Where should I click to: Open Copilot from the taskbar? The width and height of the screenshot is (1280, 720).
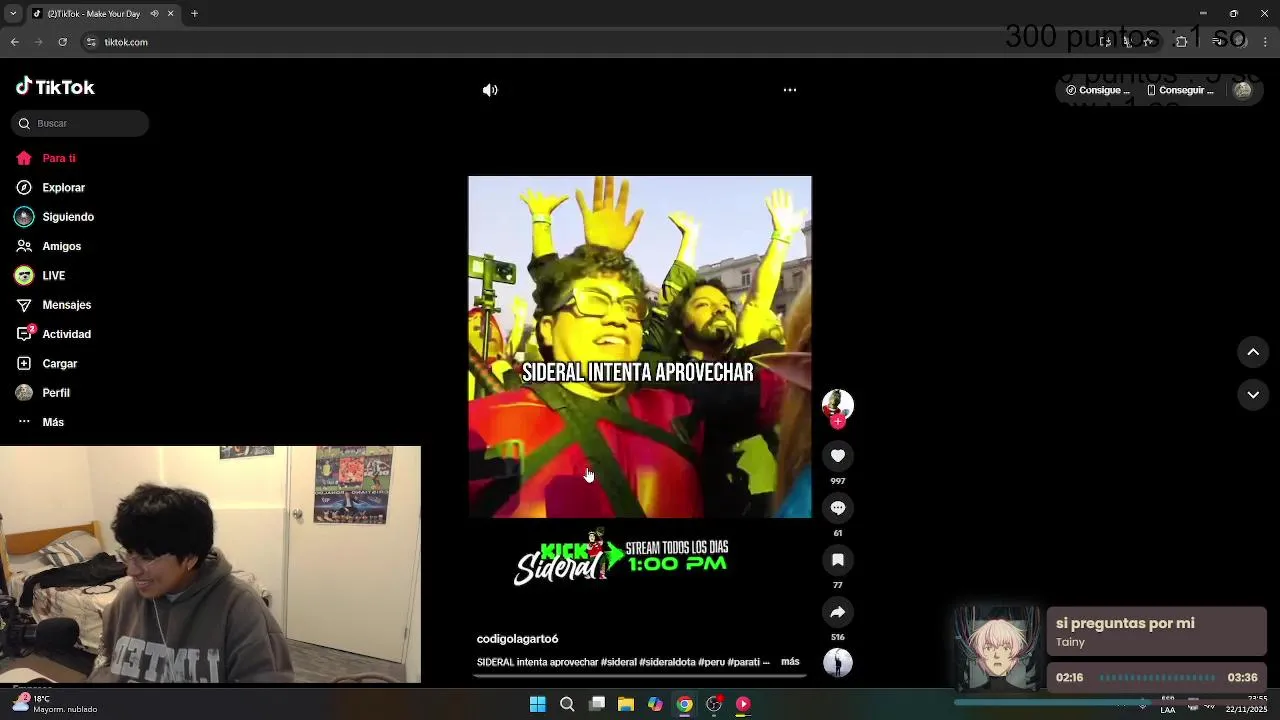pos(655,704)
